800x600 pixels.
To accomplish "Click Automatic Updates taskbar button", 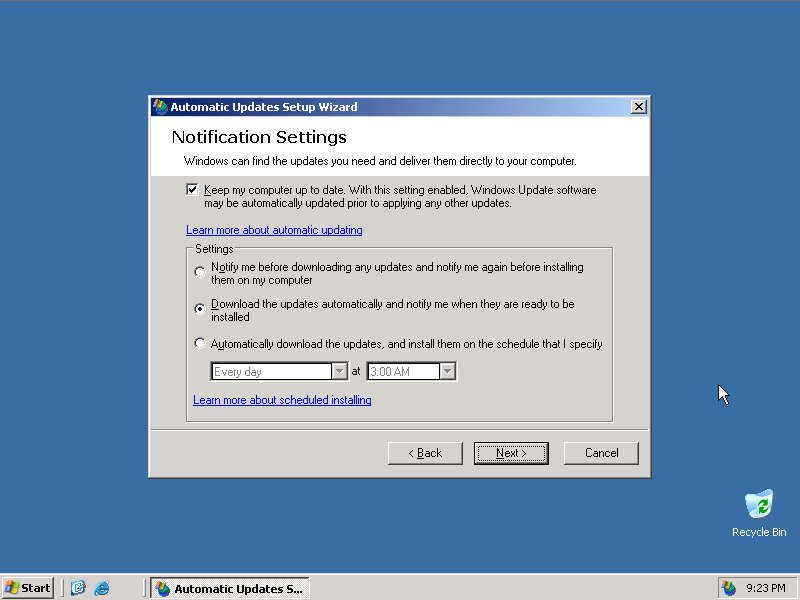I will pyautogui.click(x=230, y=588).
